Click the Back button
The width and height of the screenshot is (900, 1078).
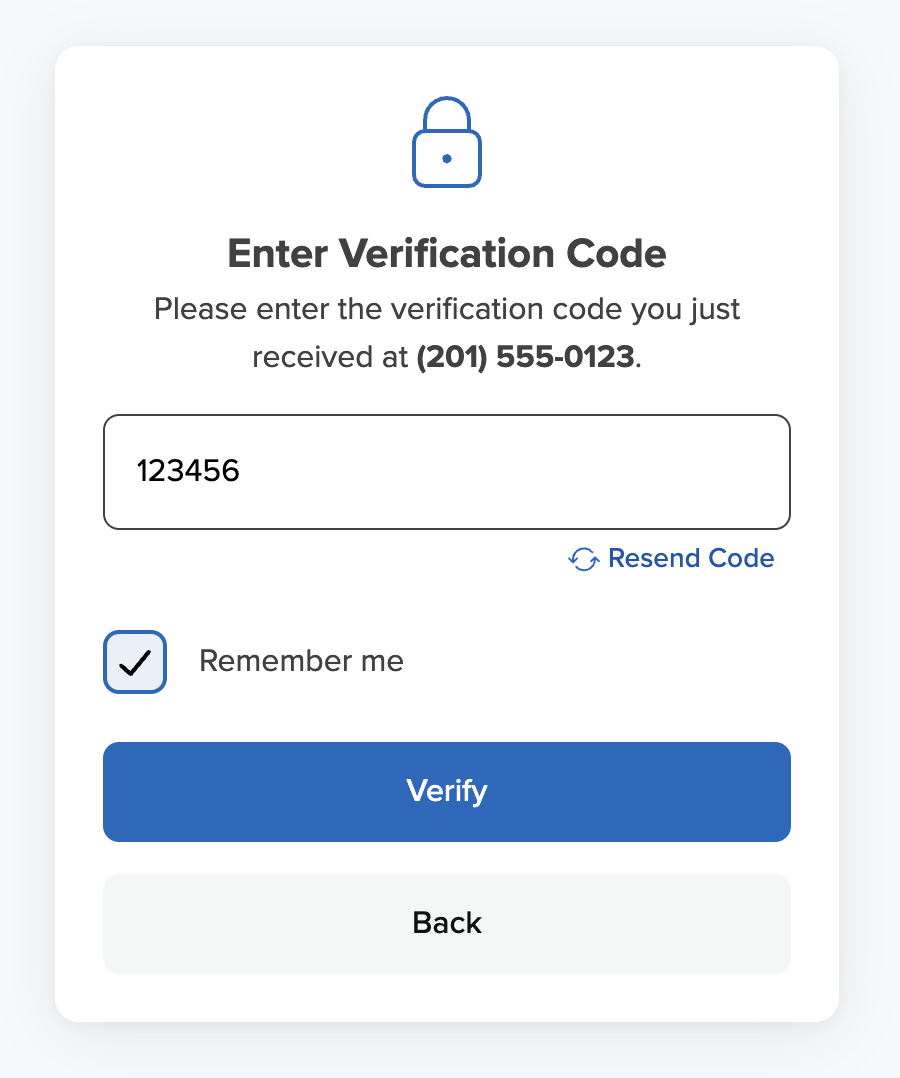click(446, 923)
